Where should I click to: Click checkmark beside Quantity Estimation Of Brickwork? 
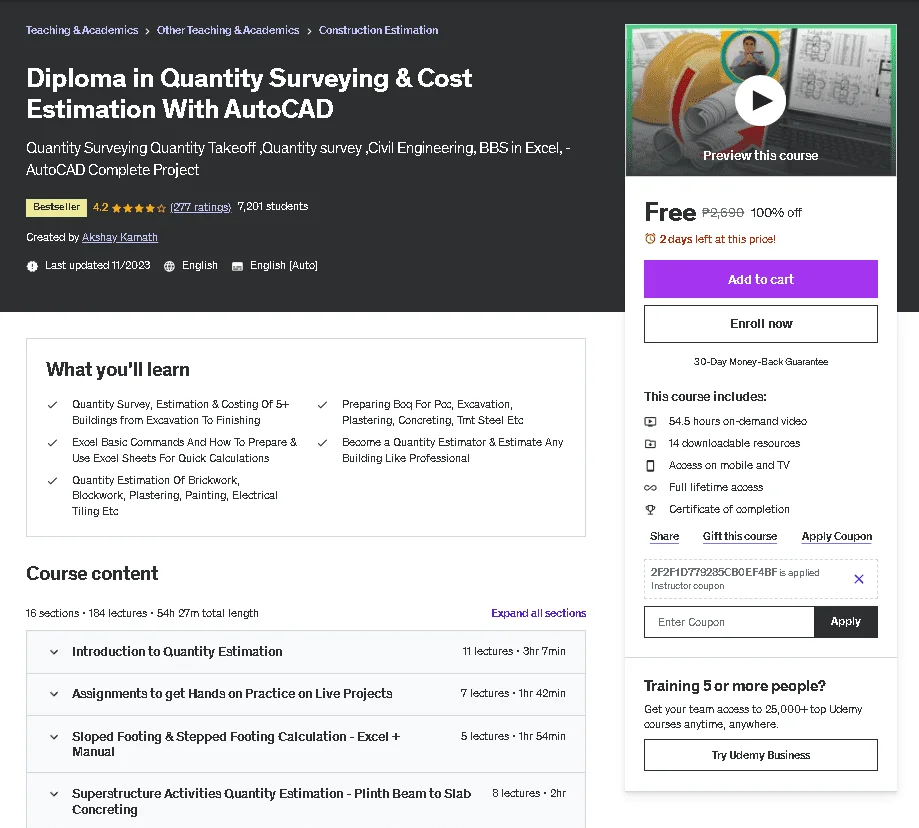click(x=52, y=481)
